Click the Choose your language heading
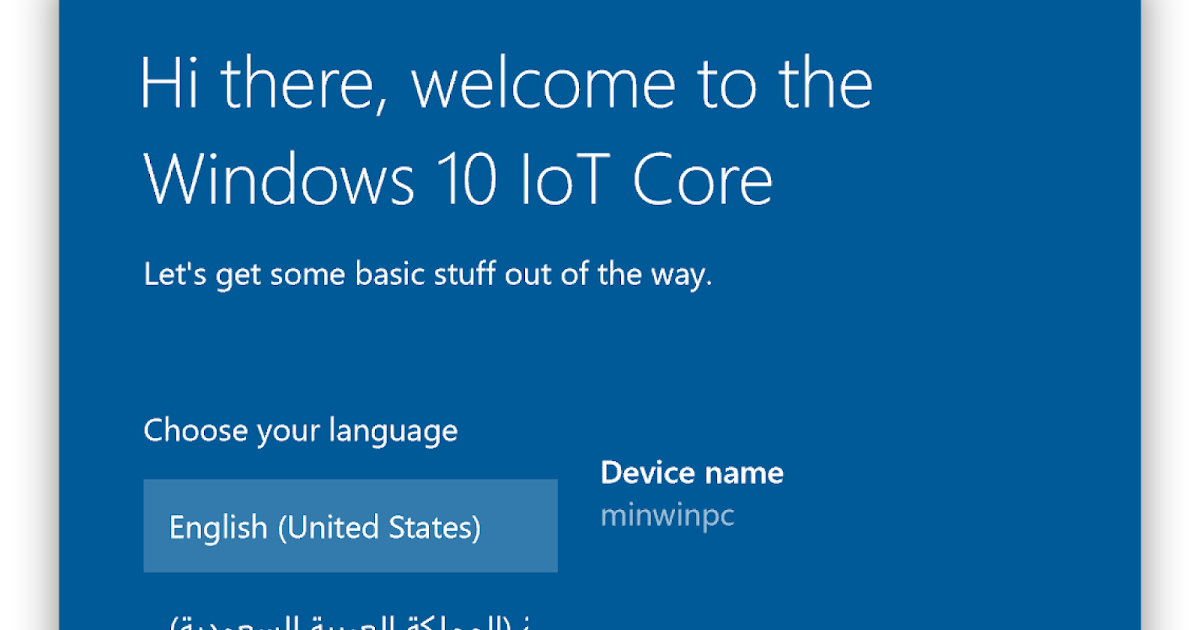Image resolution: width=1200 pixels, height=630 pixels. (300, 430)
